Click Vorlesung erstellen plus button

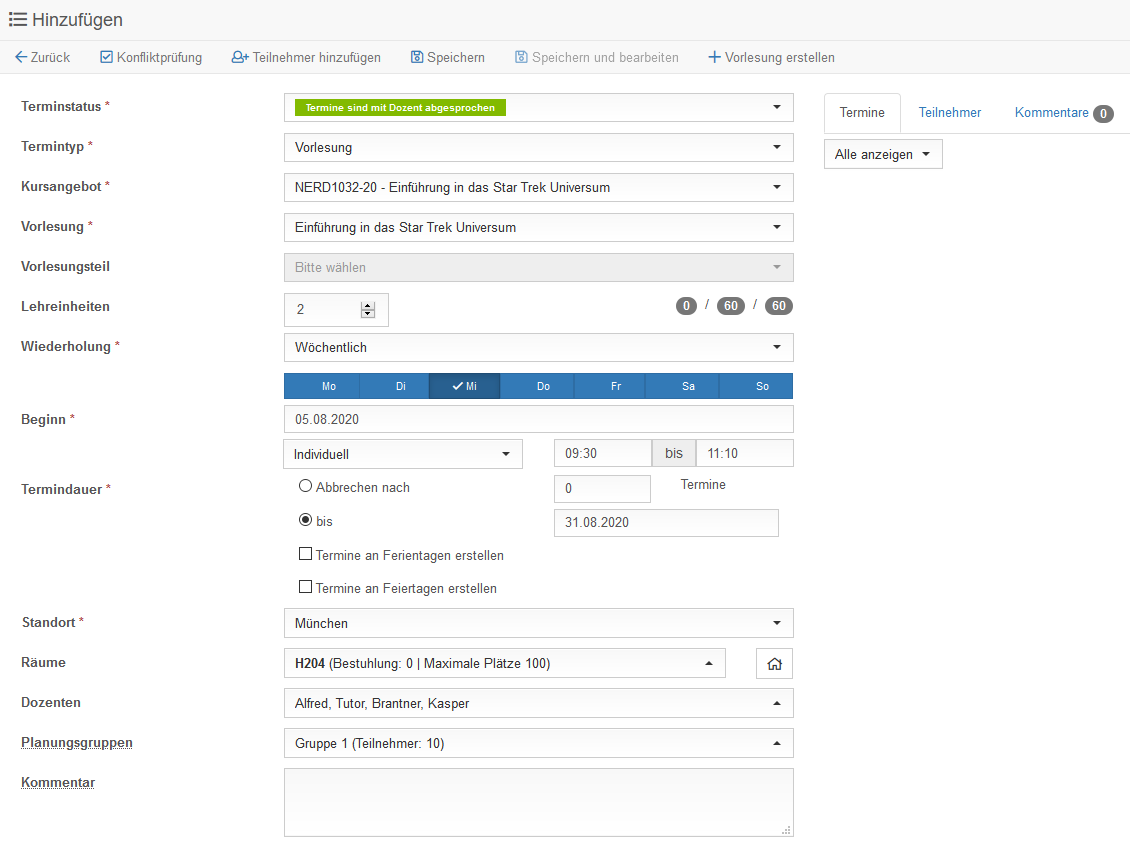coord(771,57)
